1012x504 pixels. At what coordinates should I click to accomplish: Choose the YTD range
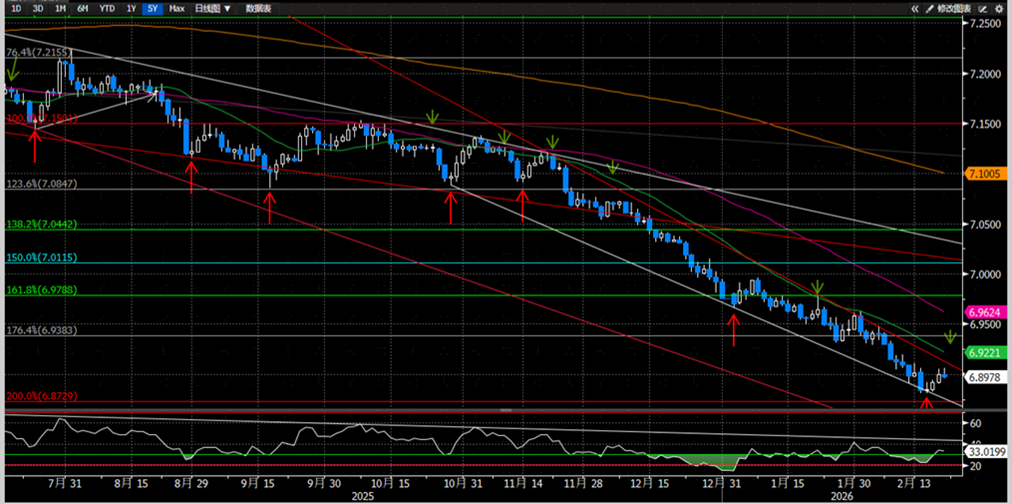[x=107, y=8]
